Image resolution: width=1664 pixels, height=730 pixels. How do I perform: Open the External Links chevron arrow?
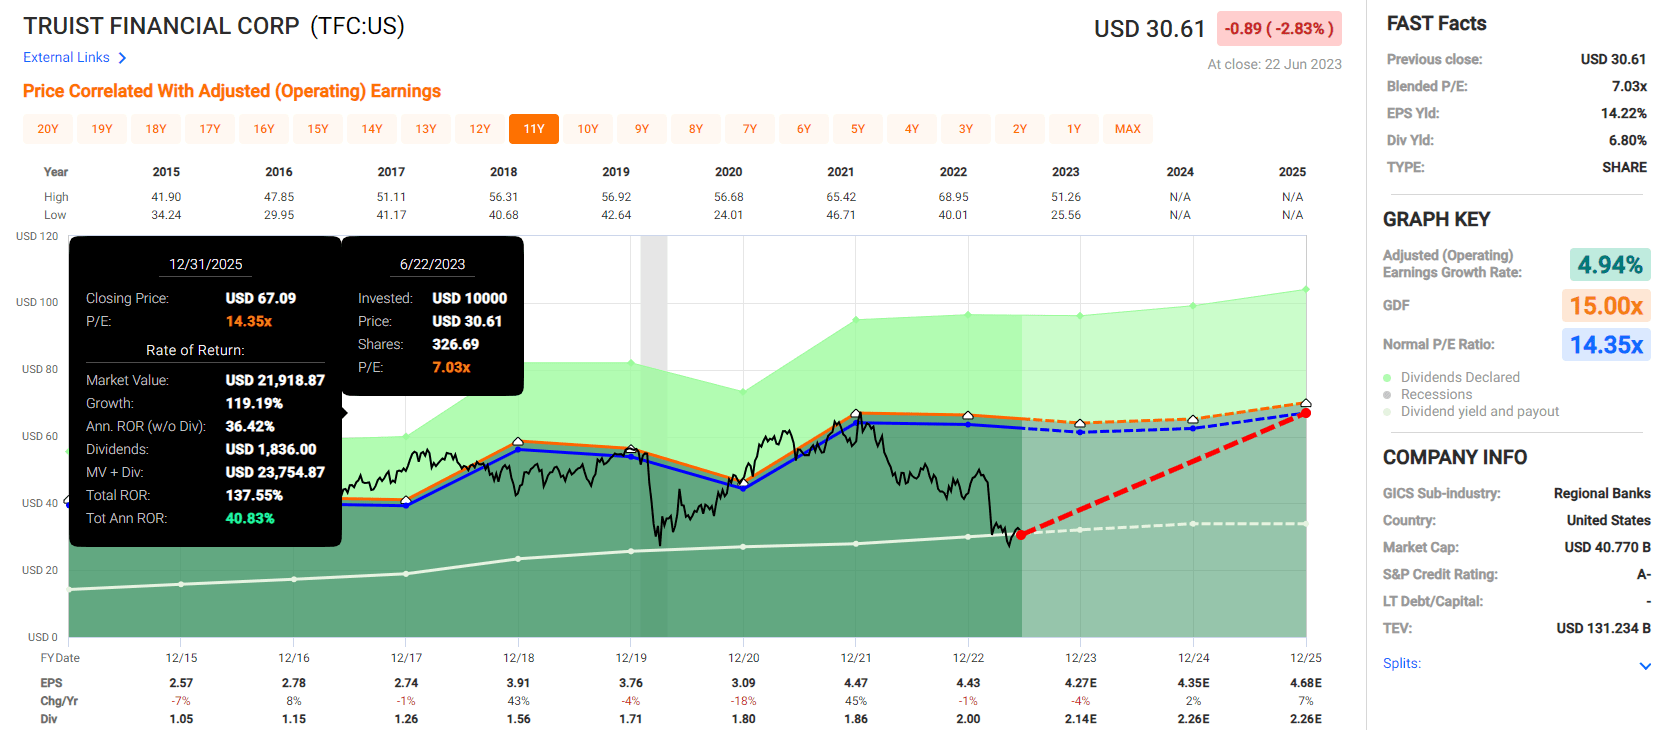click(122, 58)
